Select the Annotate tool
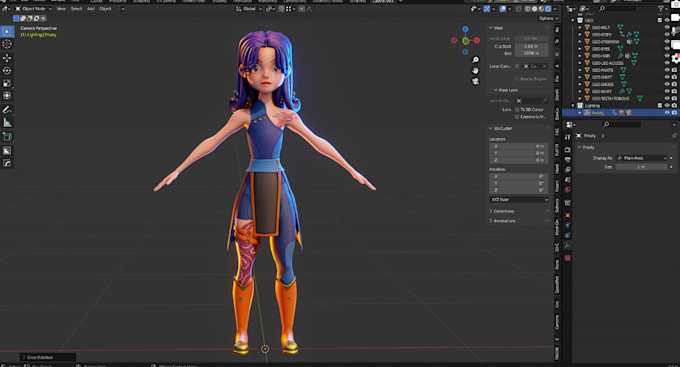The width and height of the screenshot is (680, 367). (x=7, y=110)
